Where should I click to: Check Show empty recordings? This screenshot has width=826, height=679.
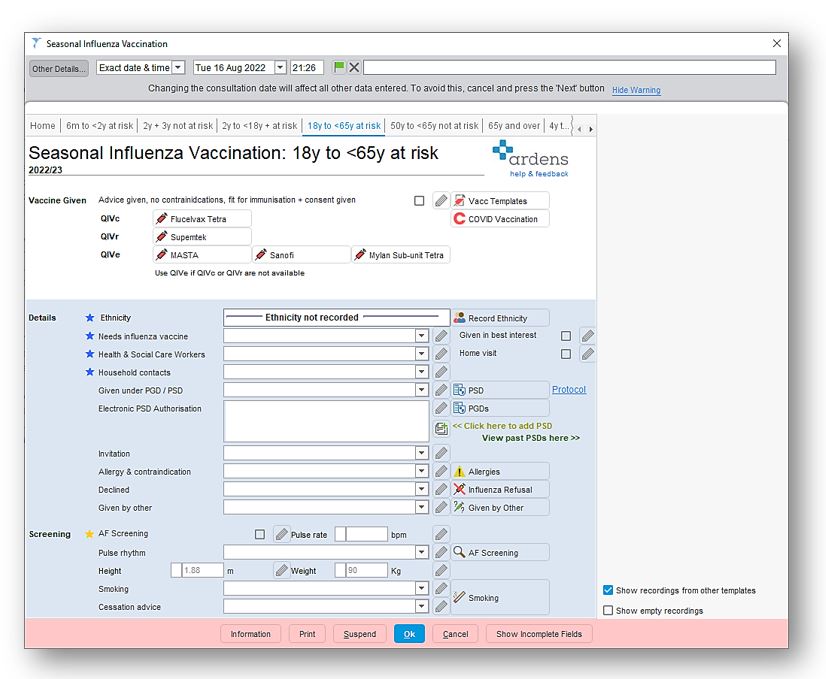click(608, 610)
